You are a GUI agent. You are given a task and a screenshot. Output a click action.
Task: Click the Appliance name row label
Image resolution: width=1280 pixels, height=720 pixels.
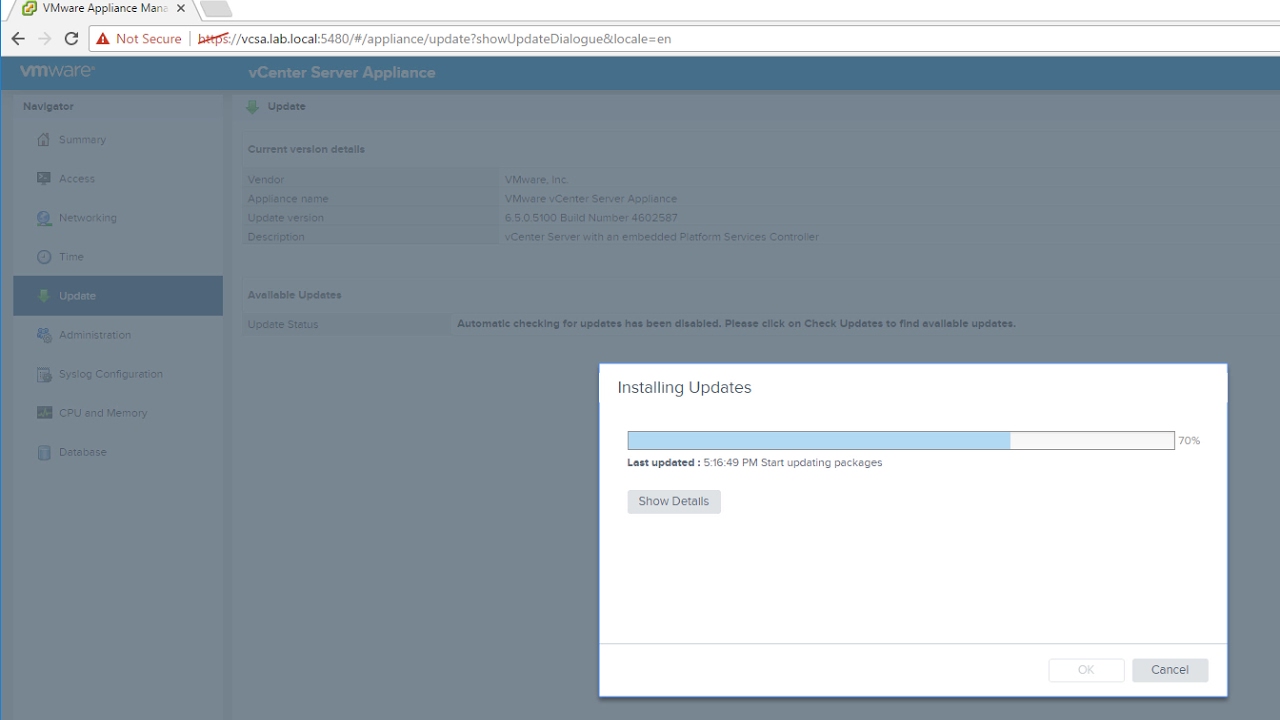(x=288, y=199)
